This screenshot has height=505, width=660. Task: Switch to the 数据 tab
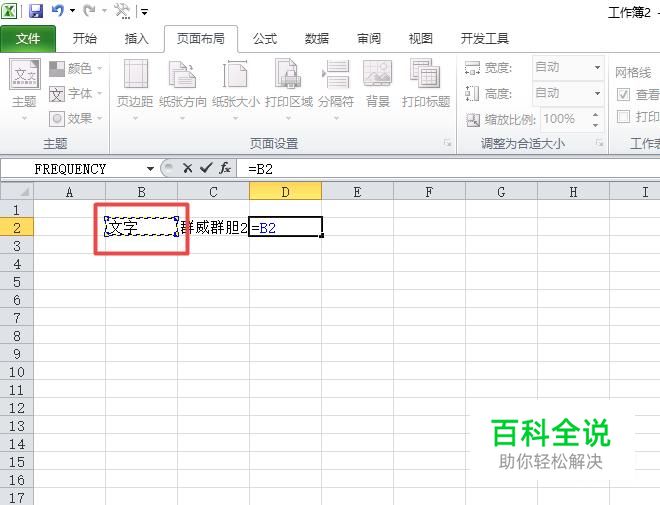coord(317,39)
